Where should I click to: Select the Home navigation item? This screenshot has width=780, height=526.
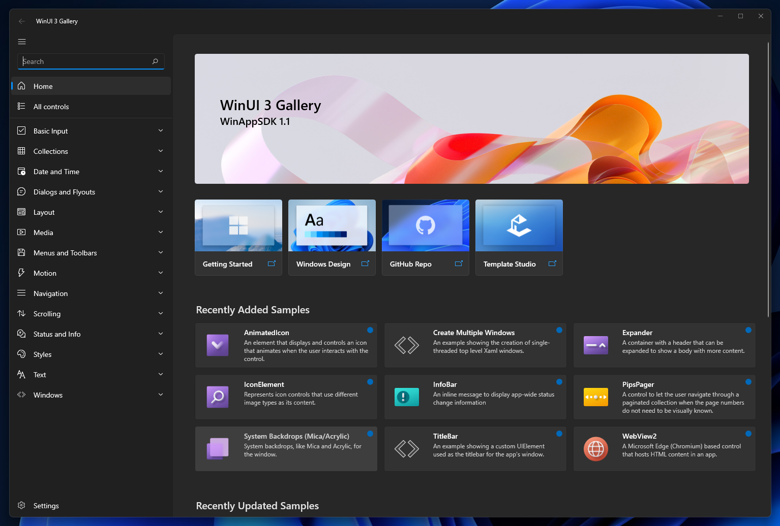[x=91, y=86]
